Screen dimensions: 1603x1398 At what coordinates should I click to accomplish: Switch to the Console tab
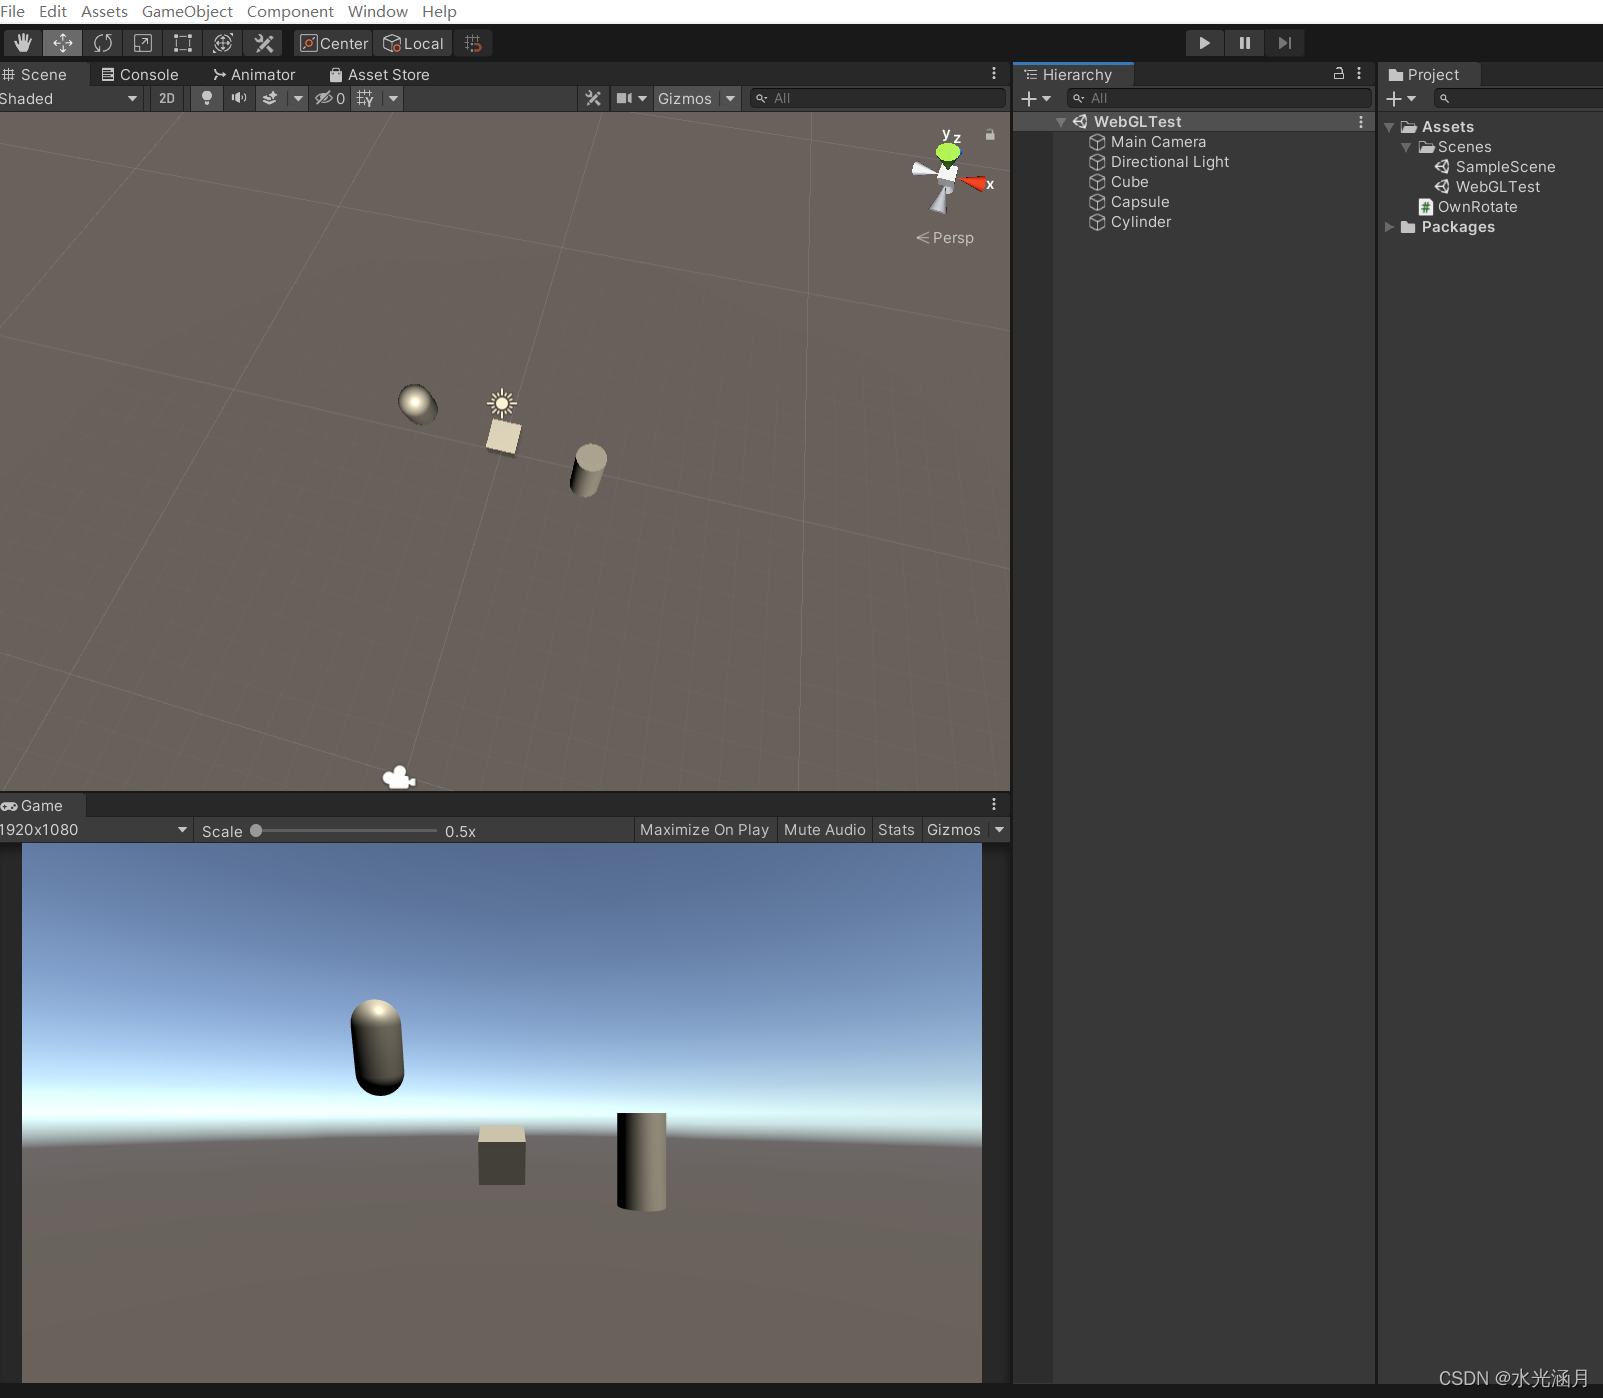[147, 74]
